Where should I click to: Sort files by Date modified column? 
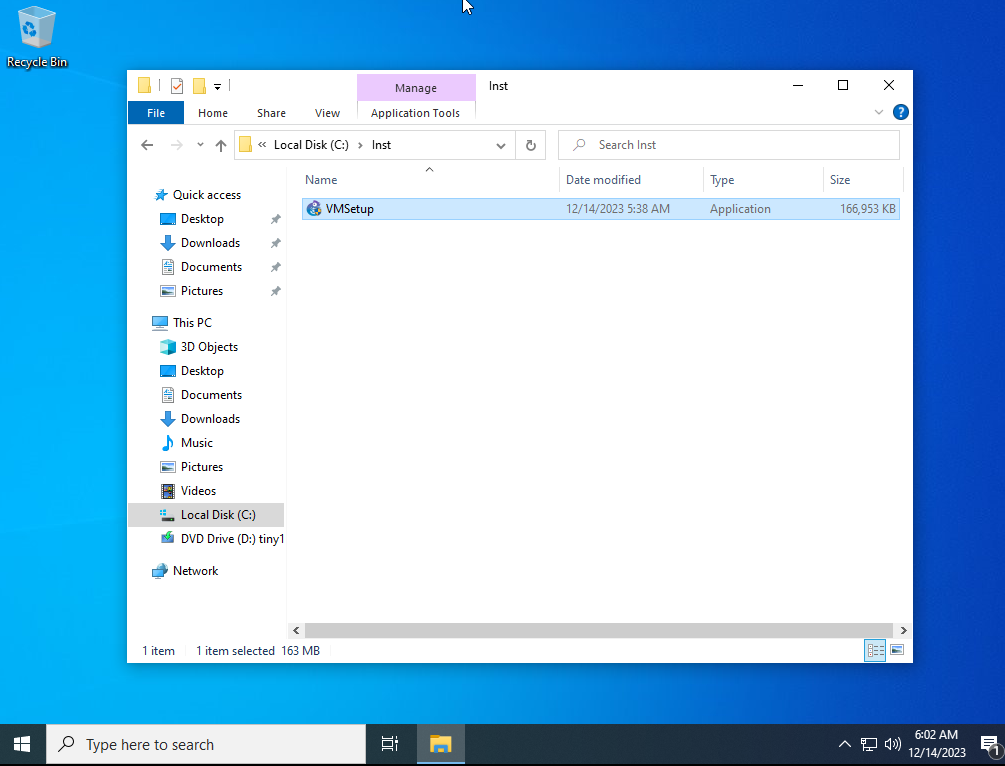click(x=631, y=179)
